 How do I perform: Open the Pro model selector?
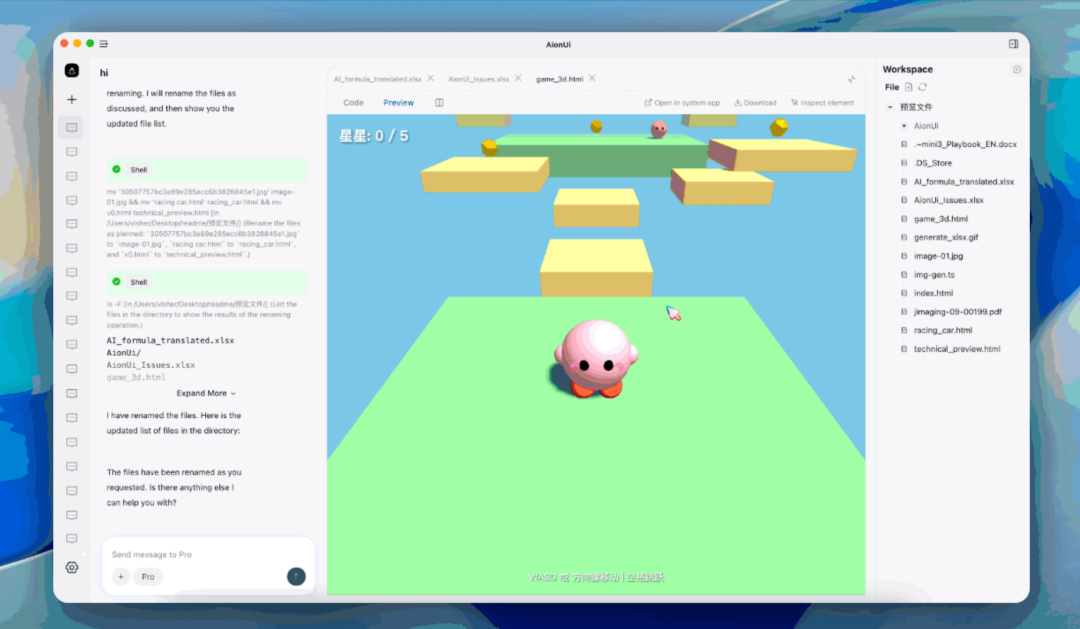(x=148, y=577)
